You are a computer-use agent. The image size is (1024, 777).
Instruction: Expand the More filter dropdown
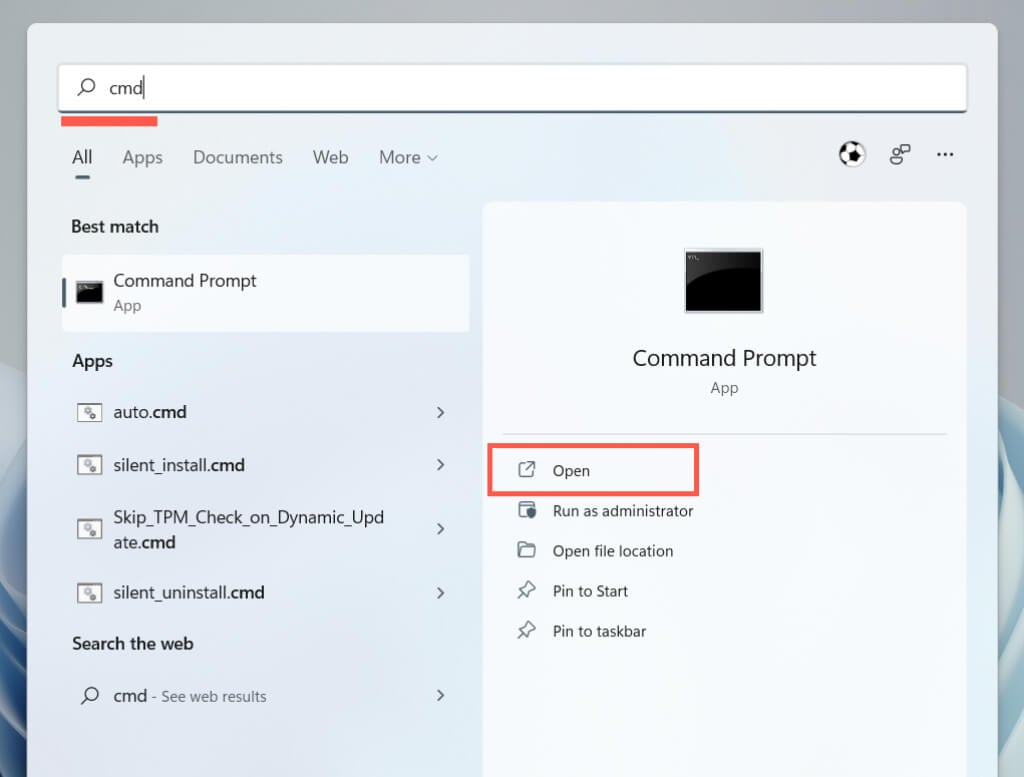pyautogui.click(x=408, y=157)
